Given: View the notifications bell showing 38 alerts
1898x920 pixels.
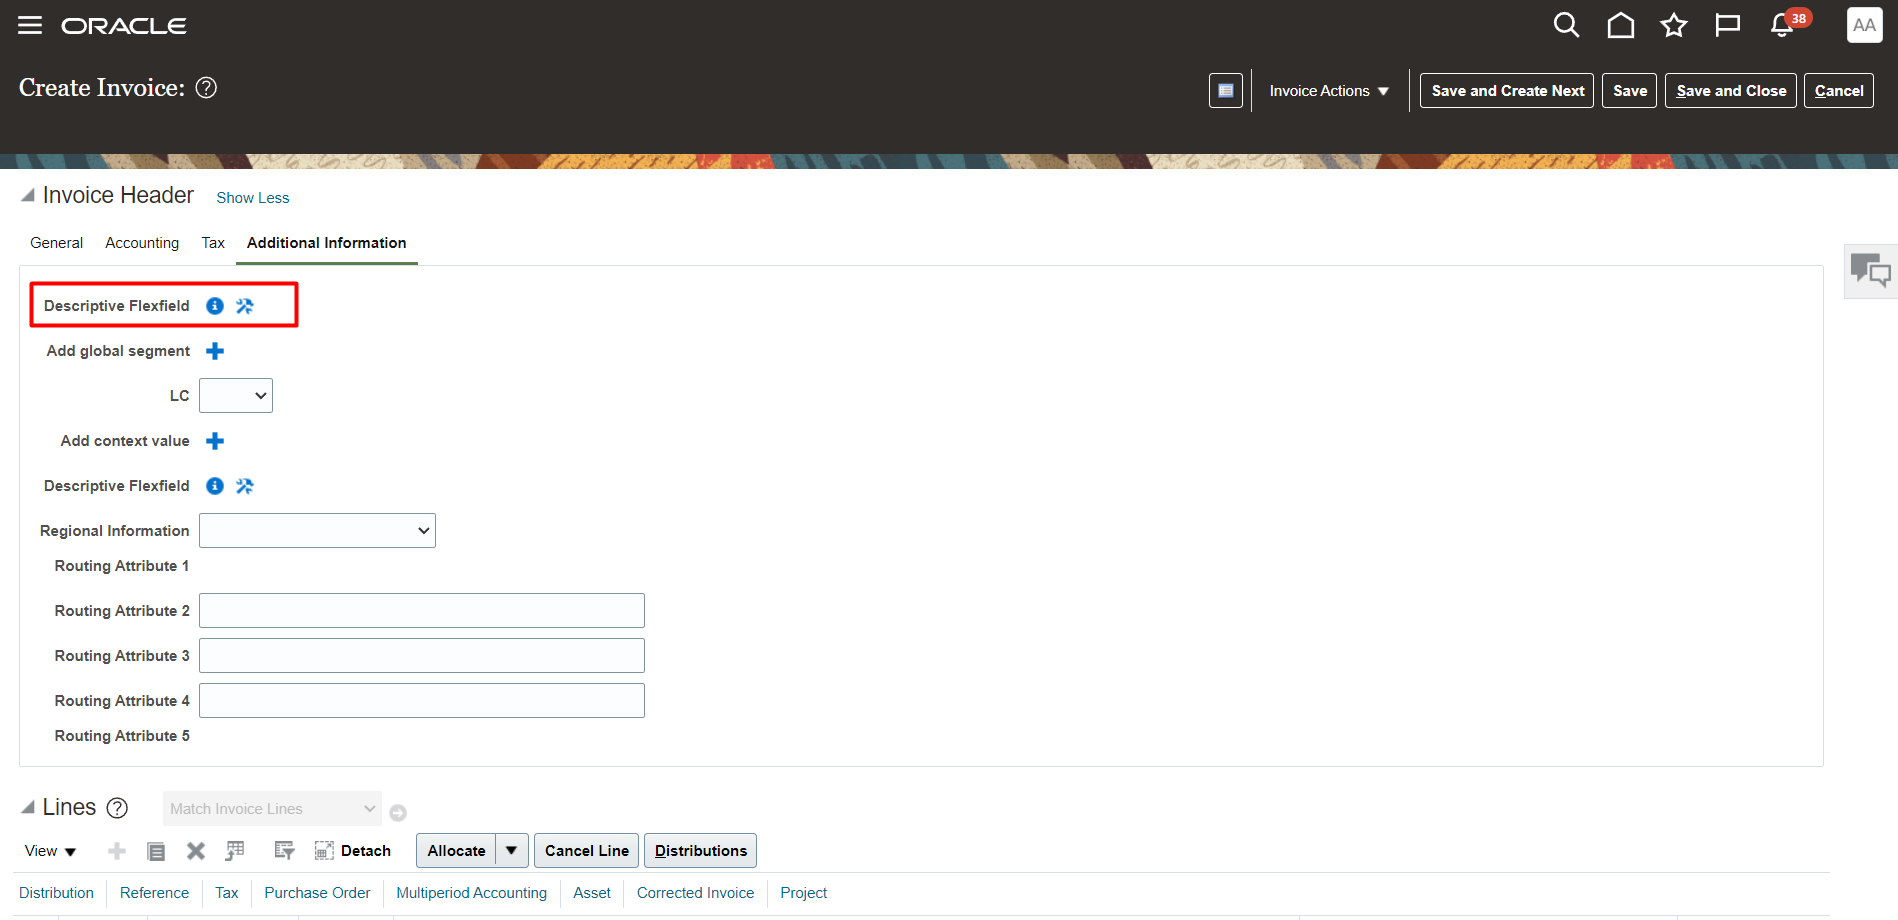Looking at the screenshot, I should (1781, 25).
